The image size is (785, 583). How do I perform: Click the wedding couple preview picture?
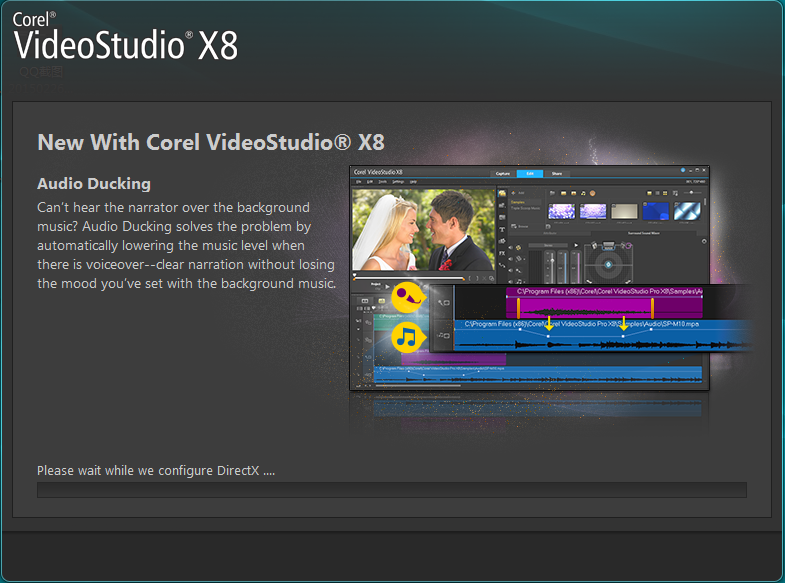pos(423,229)
